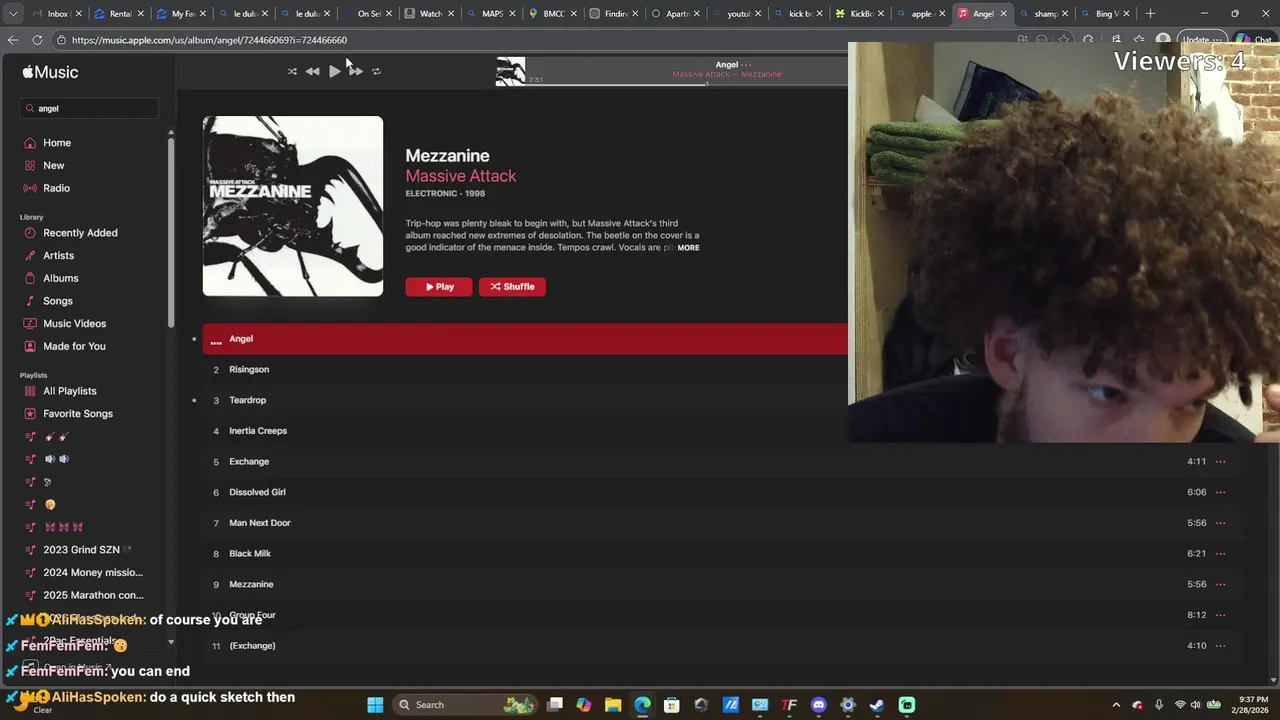Select track 9 Mezzanine

tap(251, 584)
